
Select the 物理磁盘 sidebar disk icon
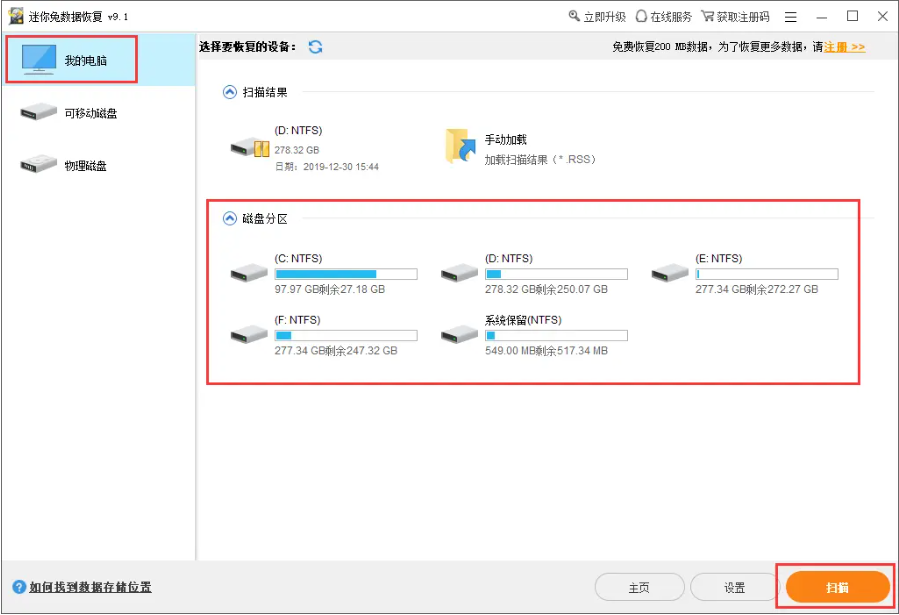[38, 162]
